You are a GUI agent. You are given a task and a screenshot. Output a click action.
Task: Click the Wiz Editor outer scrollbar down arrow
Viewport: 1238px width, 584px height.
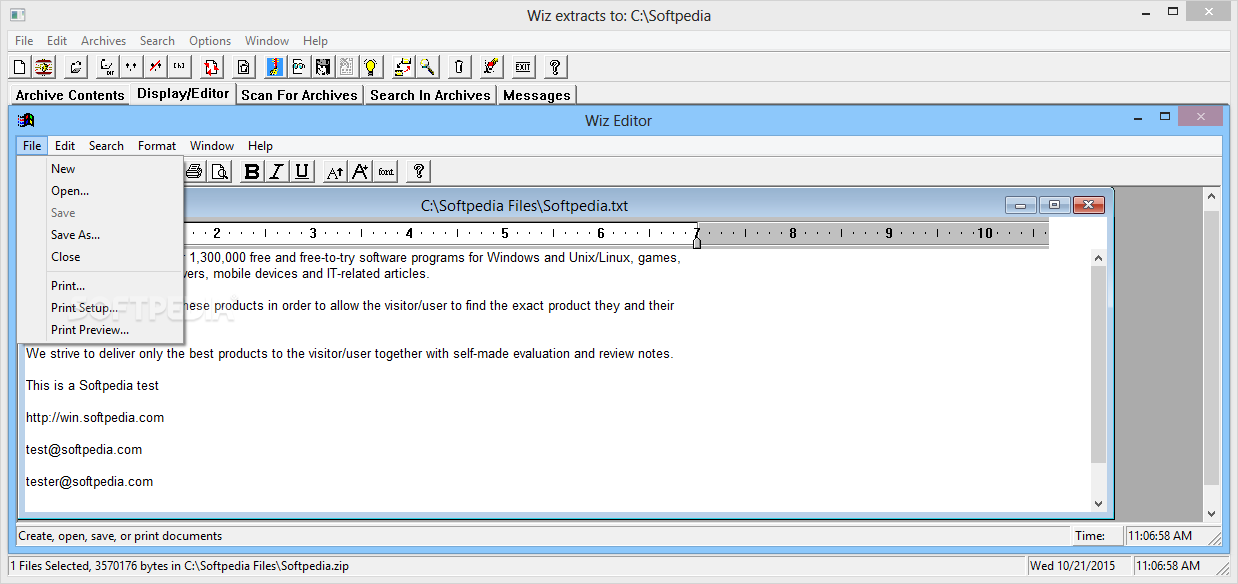tap(1211, 514)
